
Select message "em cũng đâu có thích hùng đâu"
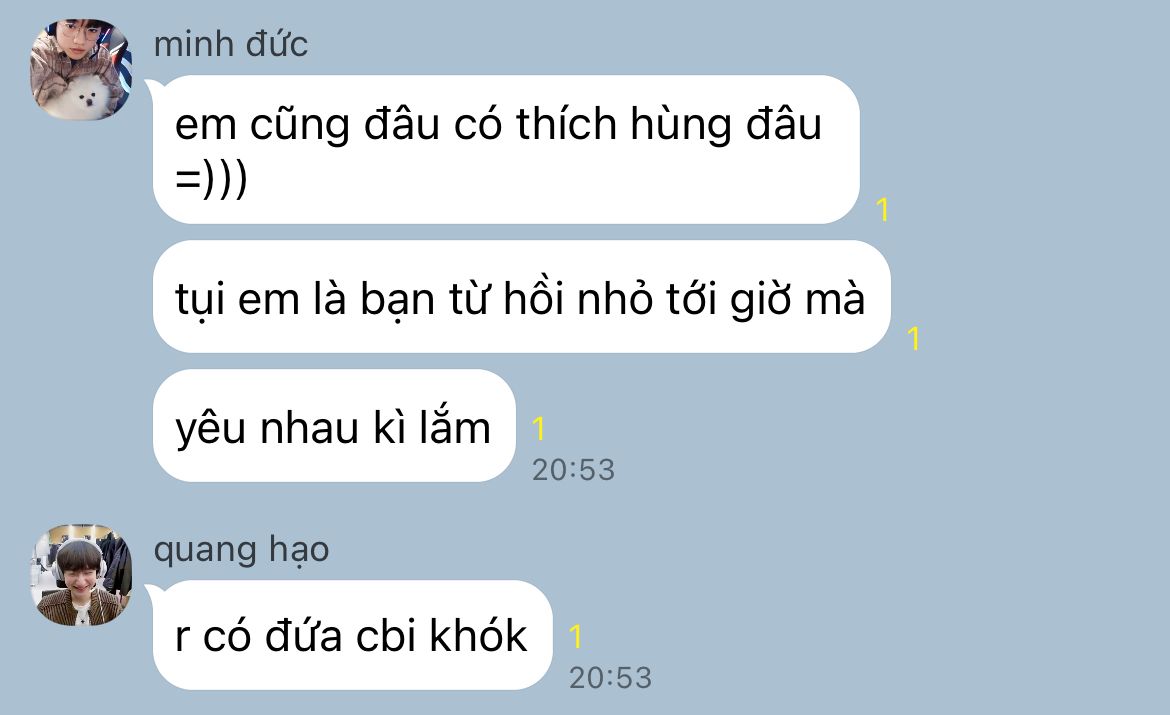click(x=506, y=149)
